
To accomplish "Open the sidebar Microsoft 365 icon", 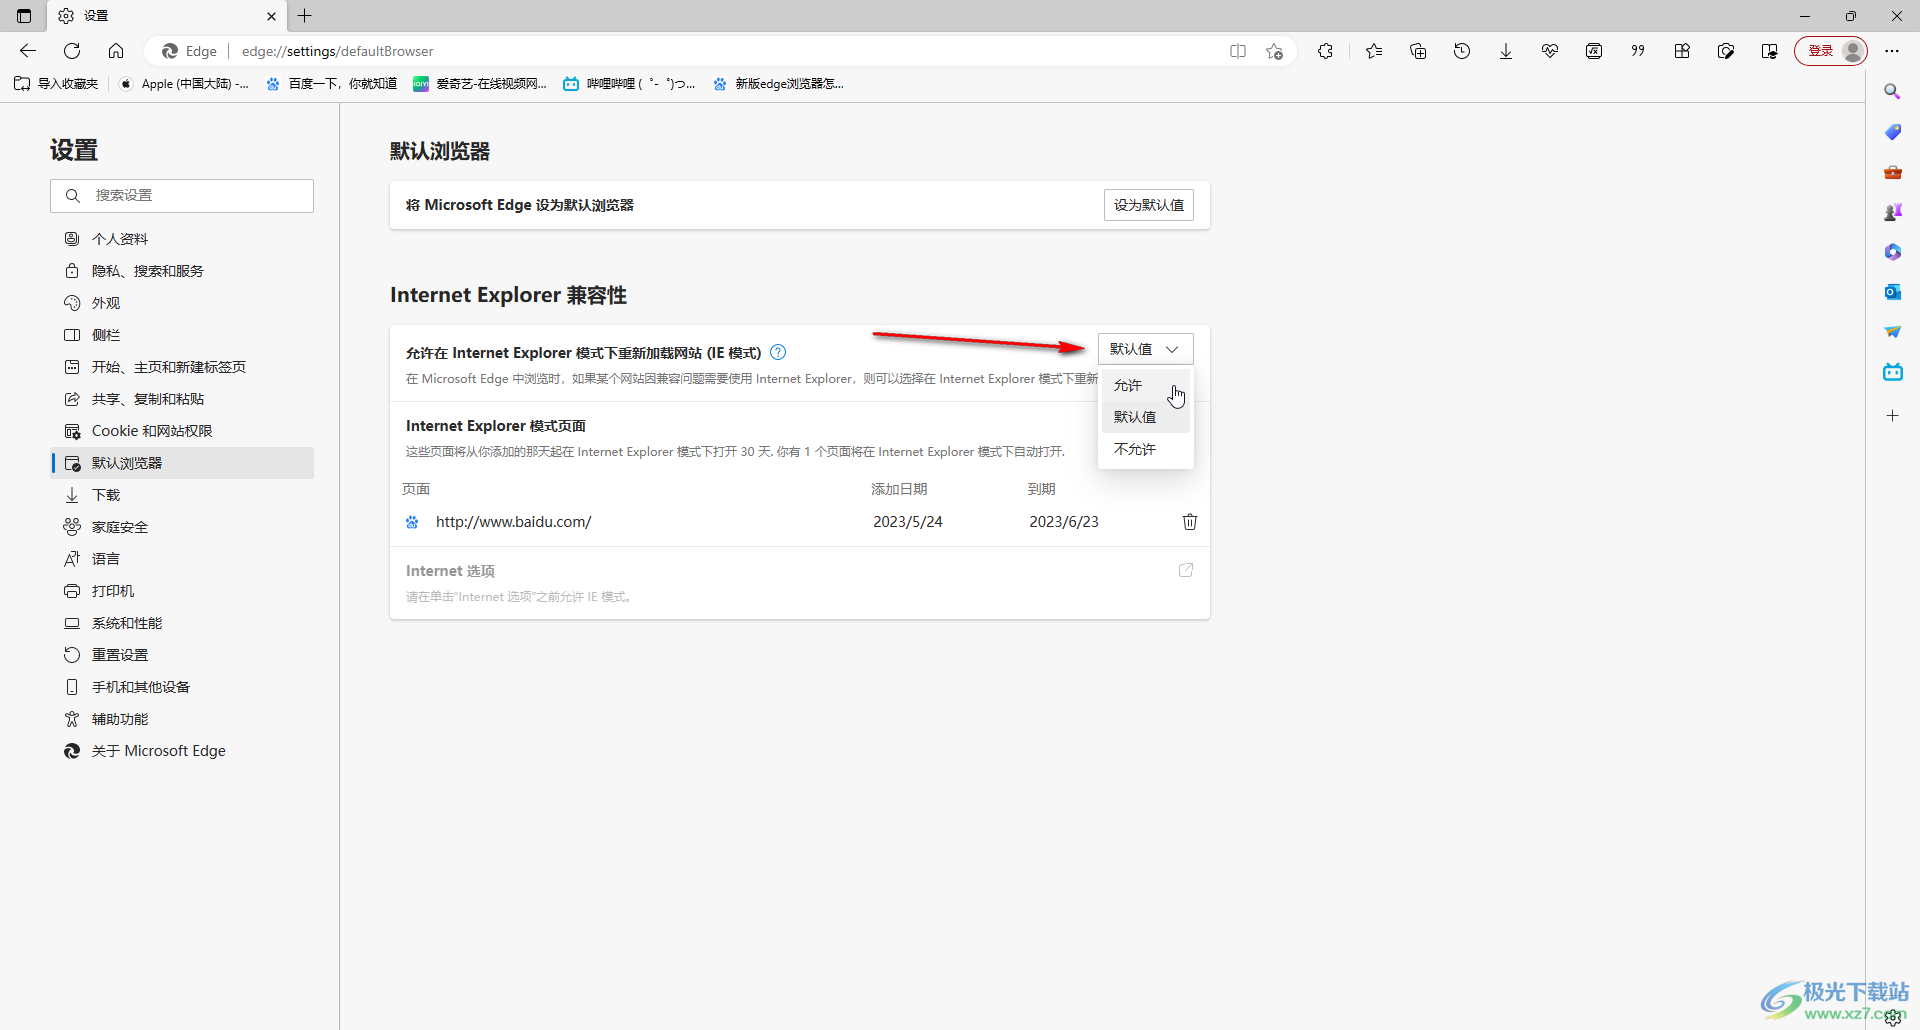I will [x=1892, y=252].
